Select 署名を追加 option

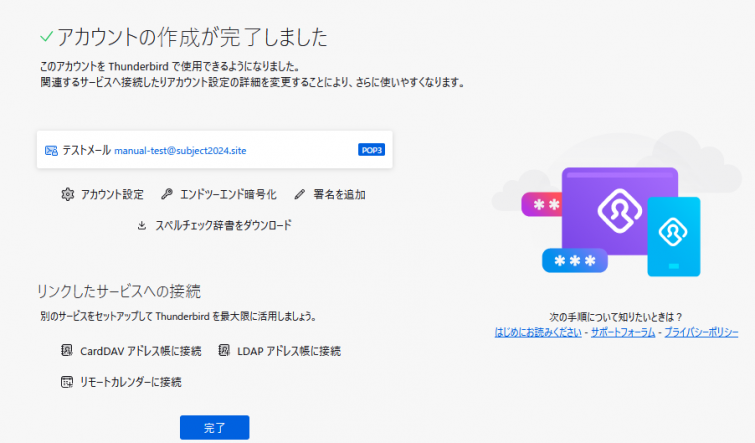tap(339, 195)
